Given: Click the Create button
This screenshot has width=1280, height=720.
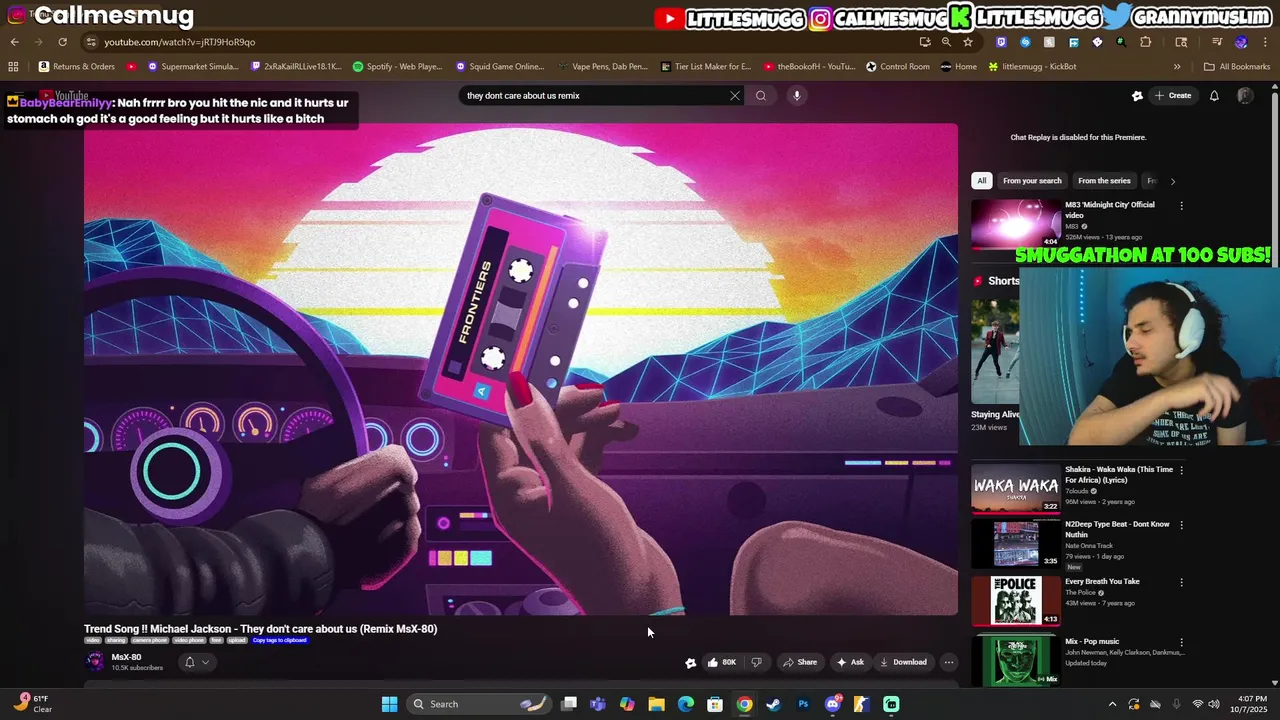Looking at the screenshot, I should (x=1173, y=96).
